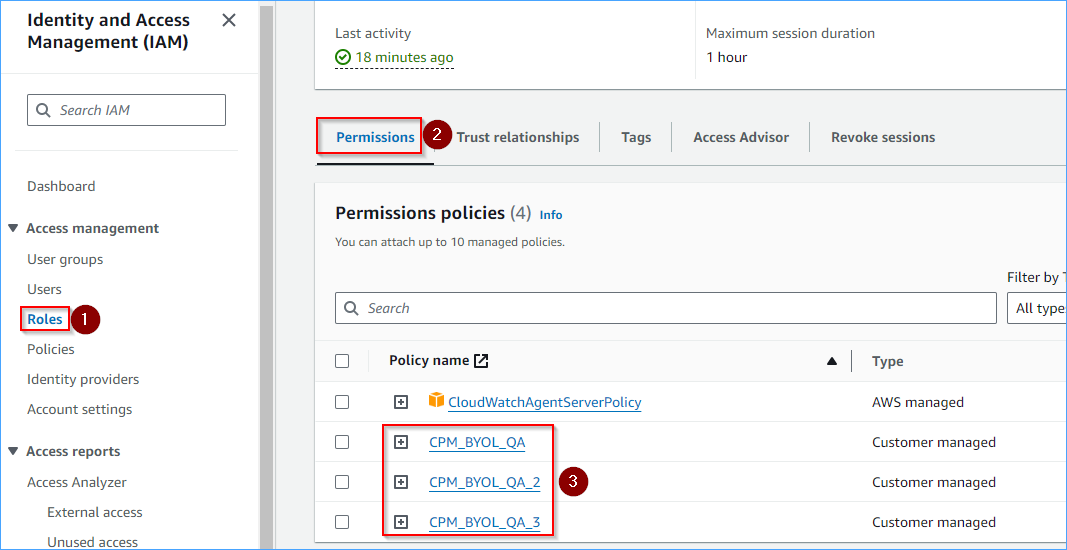
Task: Open External access under Access Analyzer
Action: click(95, 513)
